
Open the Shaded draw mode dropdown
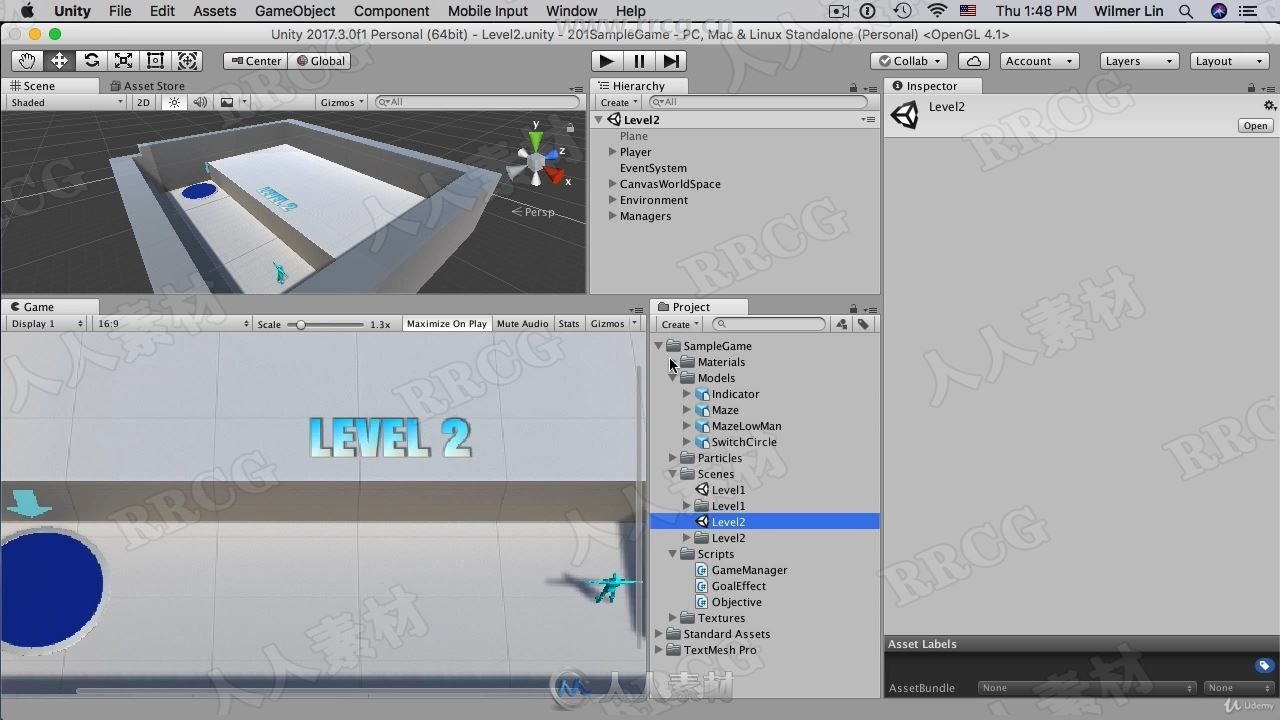tap(66, 102)
